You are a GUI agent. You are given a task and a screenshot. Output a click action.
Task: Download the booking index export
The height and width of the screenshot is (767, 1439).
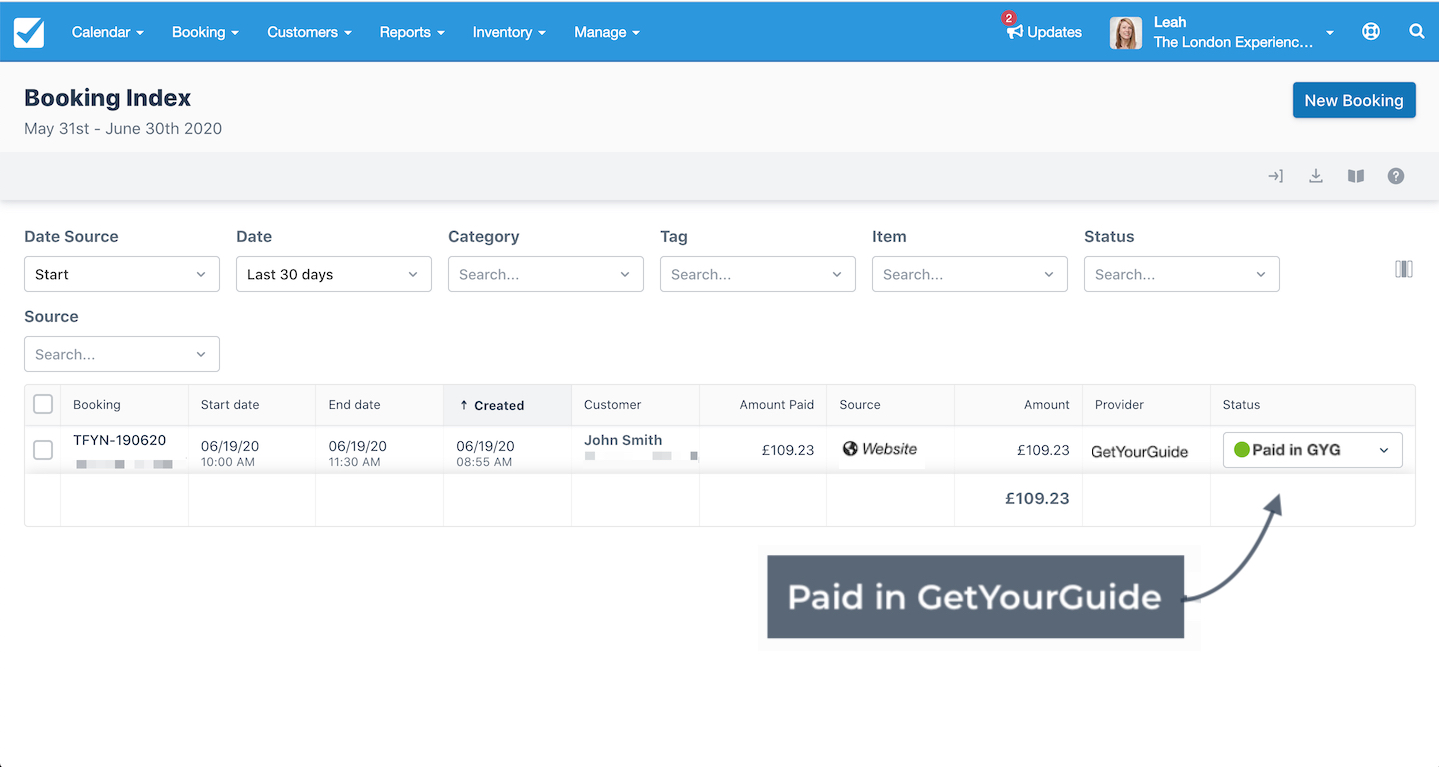pos(1316,176)
